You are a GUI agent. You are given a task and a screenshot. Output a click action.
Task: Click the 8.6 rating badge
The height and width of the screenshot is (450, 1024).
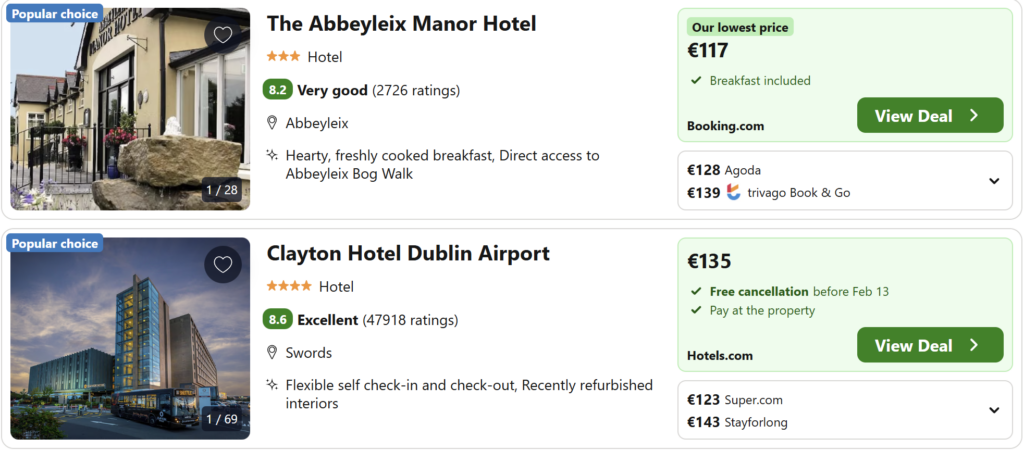277,320
